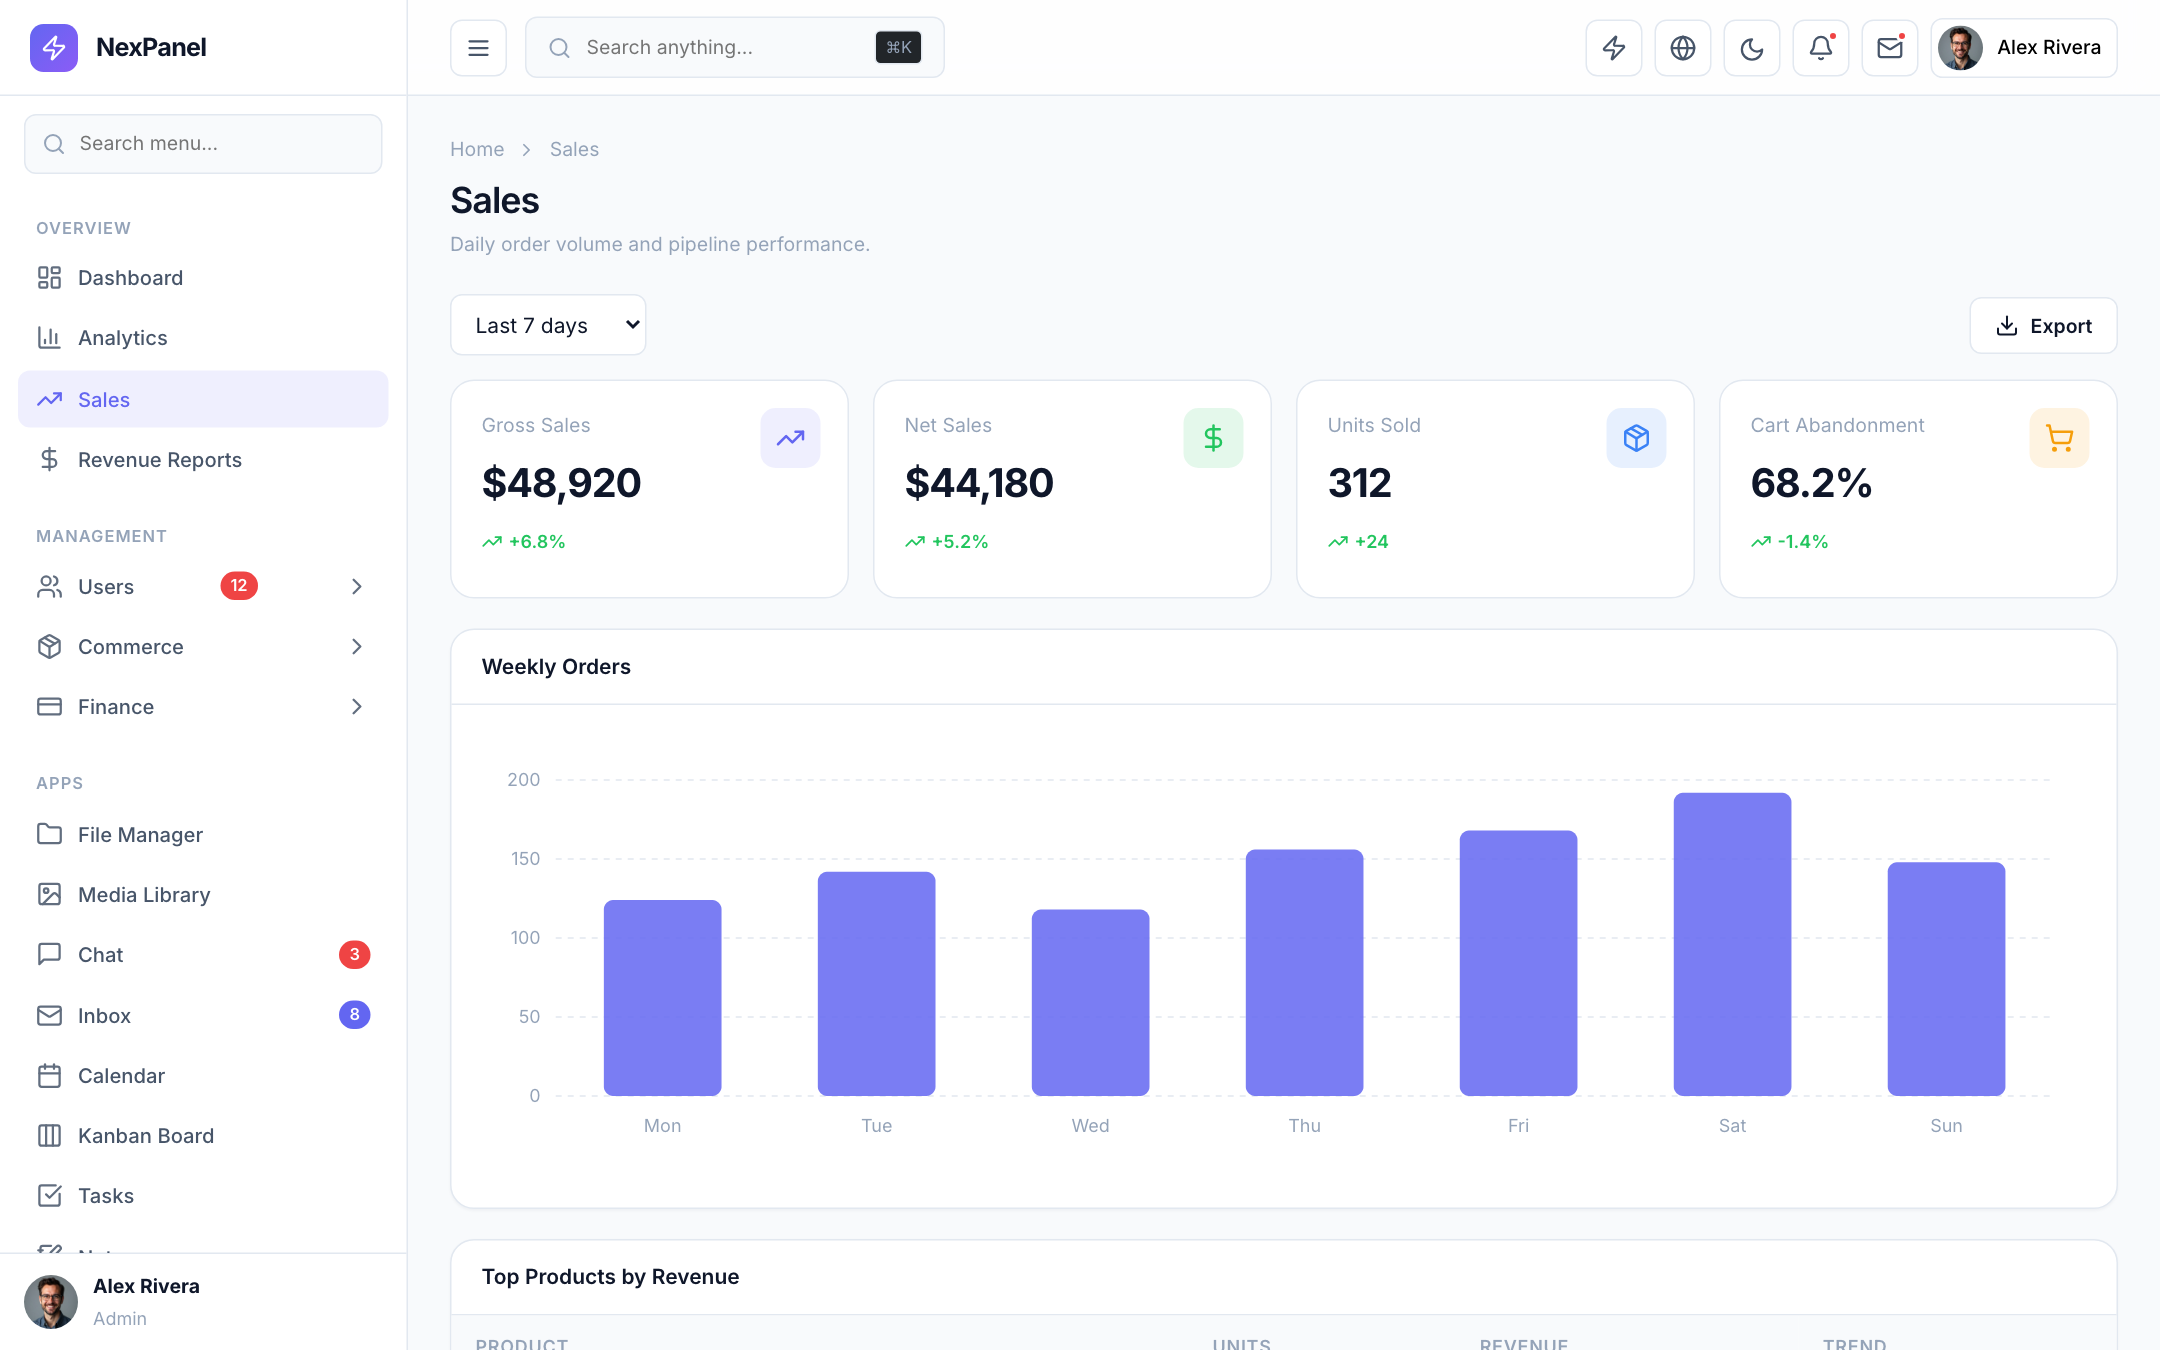Open Alex Rivera Admin profile at sidebar bottom
Viewport: 2160px width, 1350px height.
click(203, 1301)
